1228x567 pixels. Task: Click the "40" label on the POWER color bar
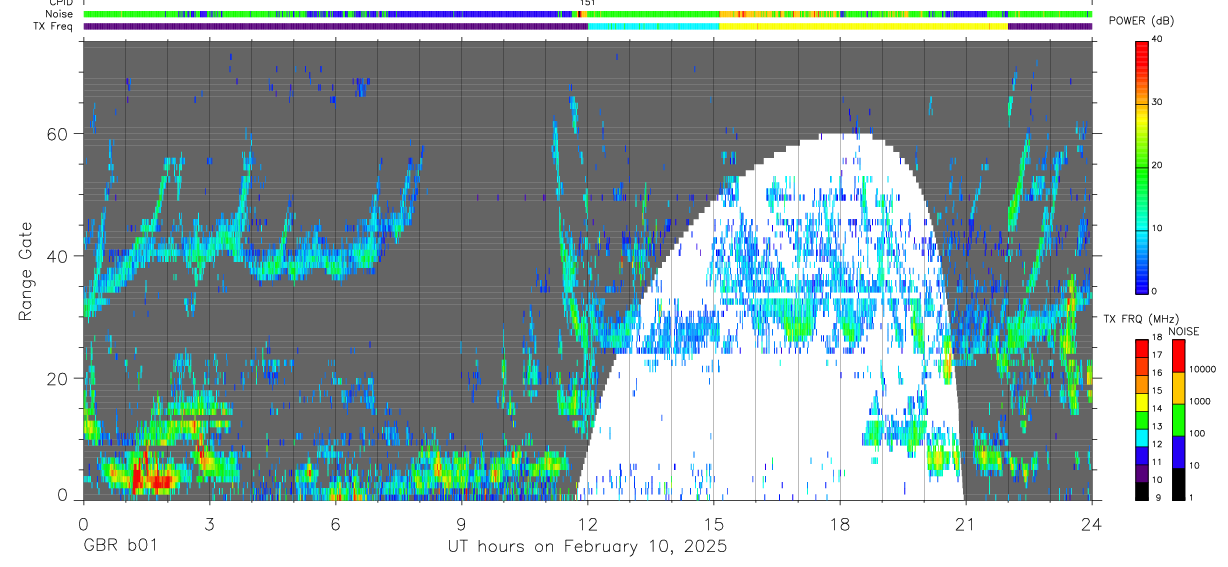pyautogui.click(x=1156, y=39)
